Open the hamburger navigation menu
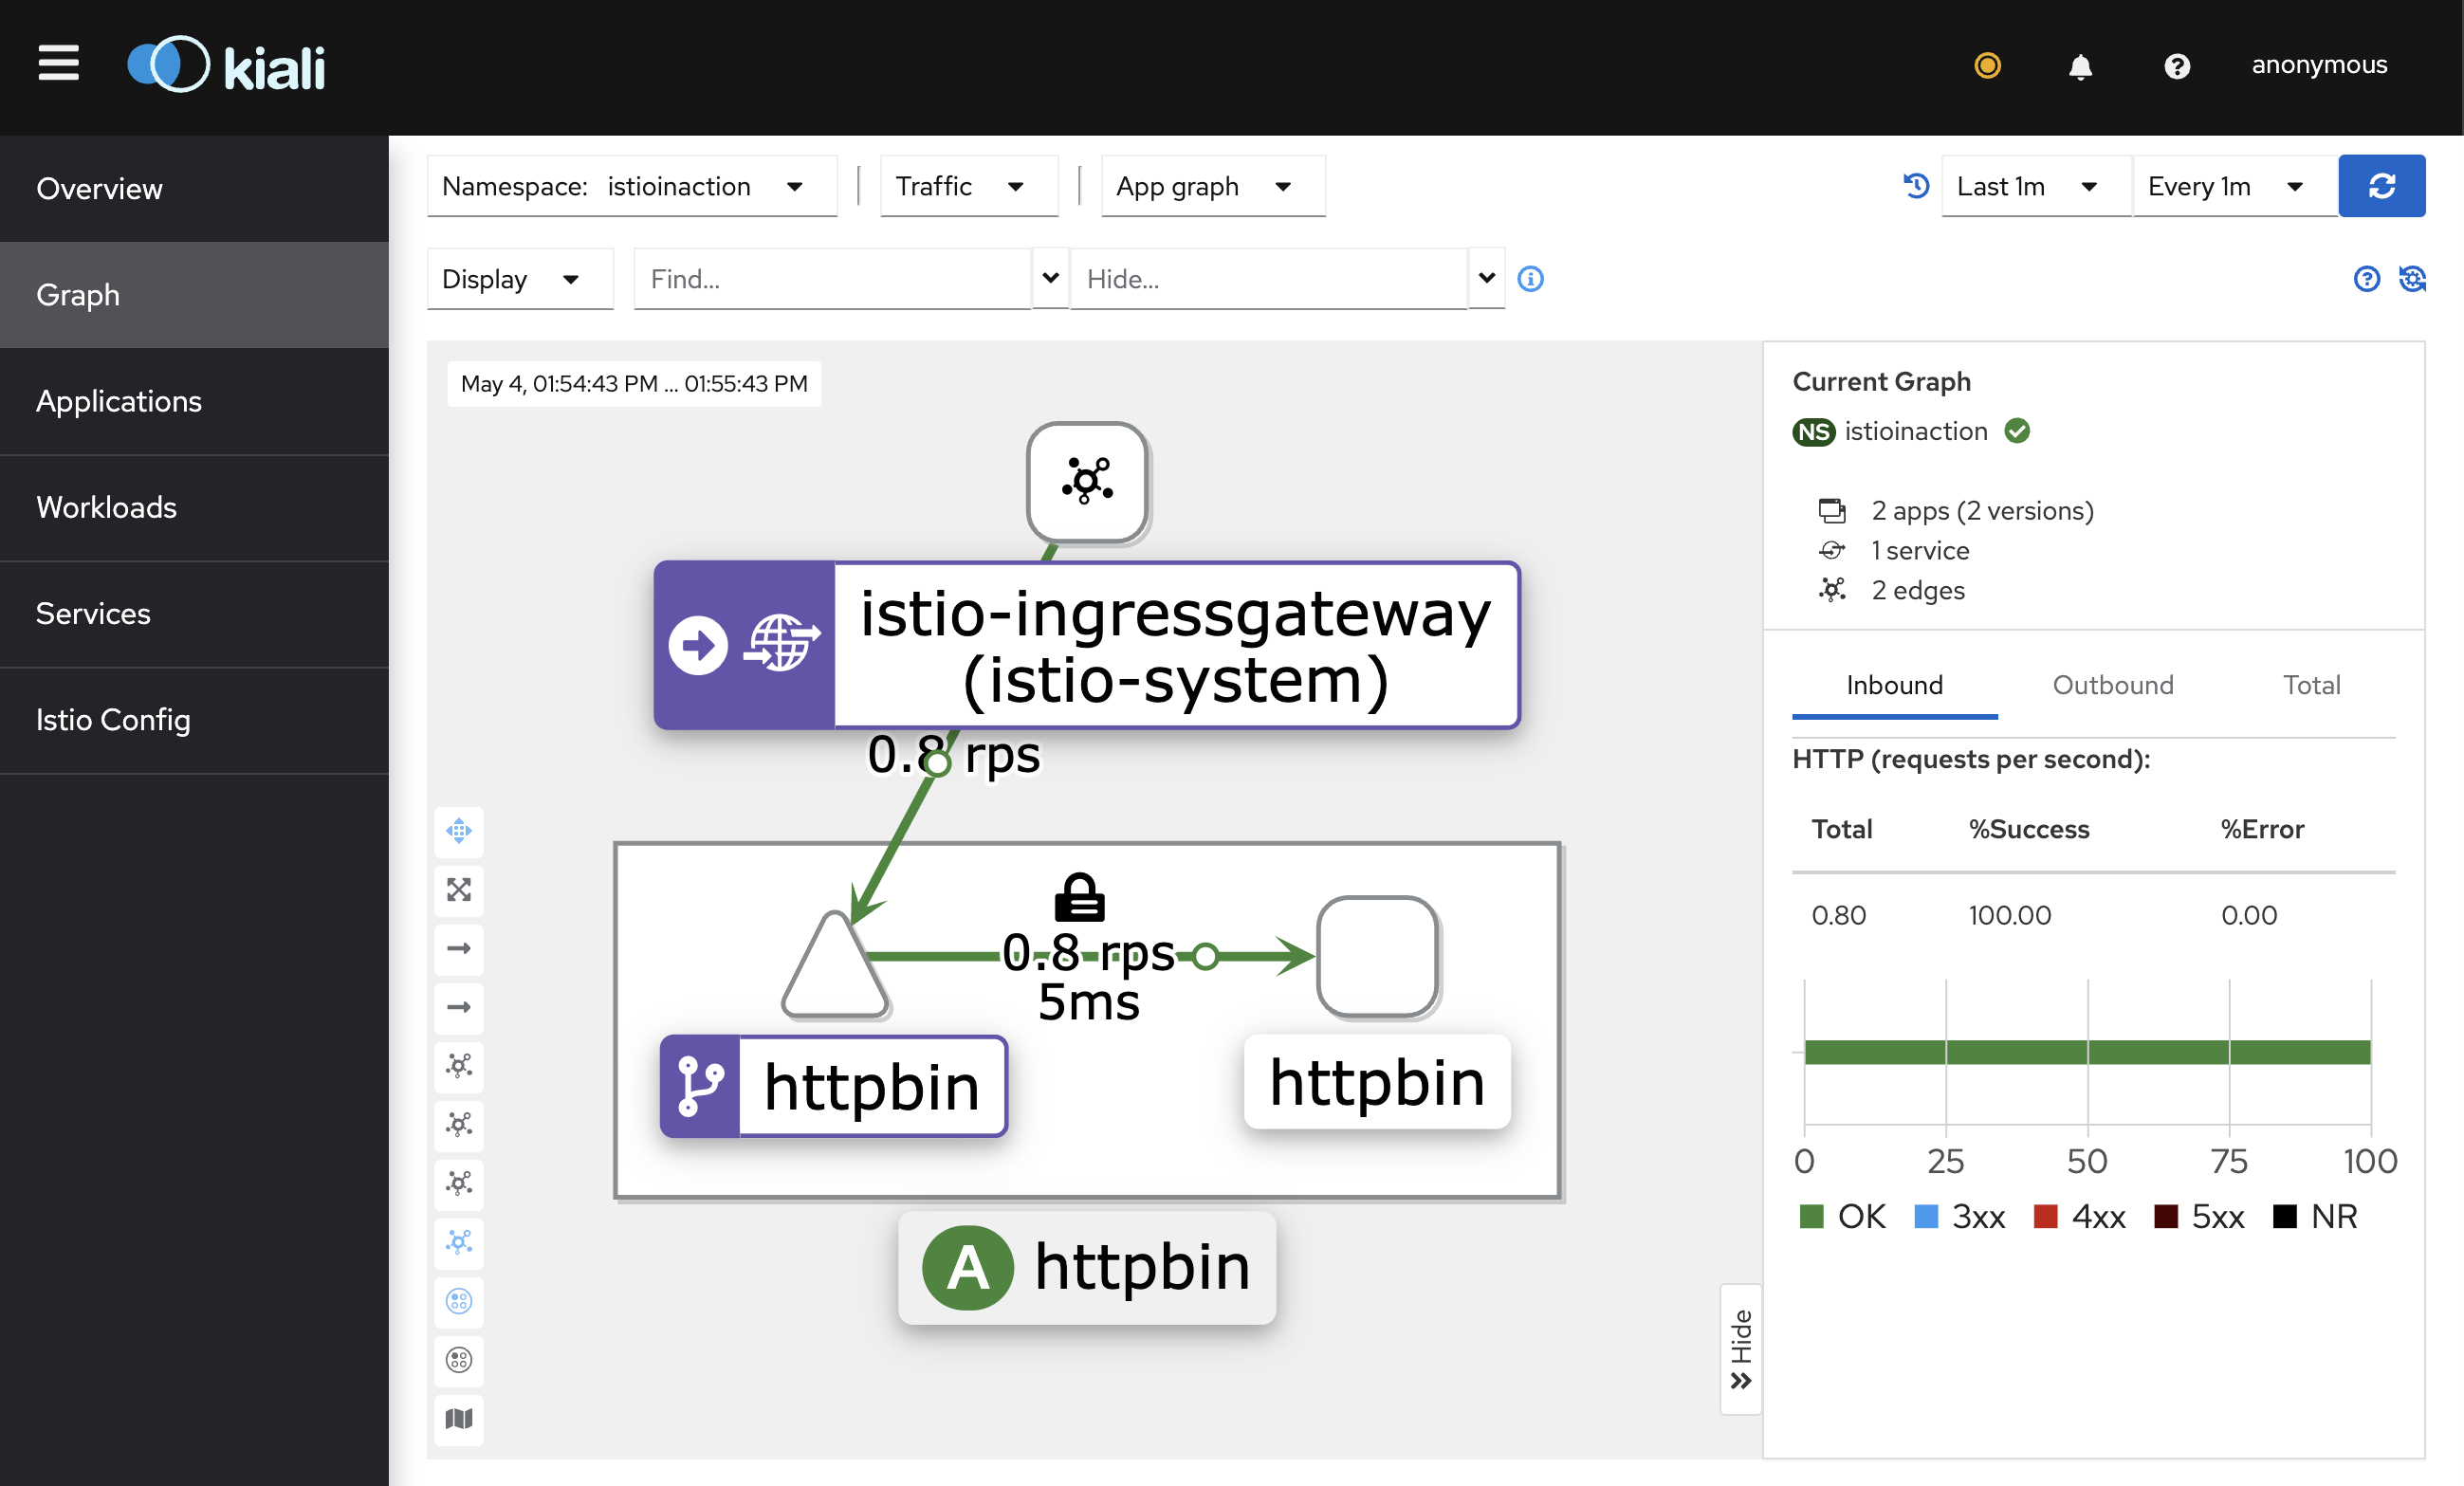The height and width of the screenshot is (1486, 2464). [58, 63]
